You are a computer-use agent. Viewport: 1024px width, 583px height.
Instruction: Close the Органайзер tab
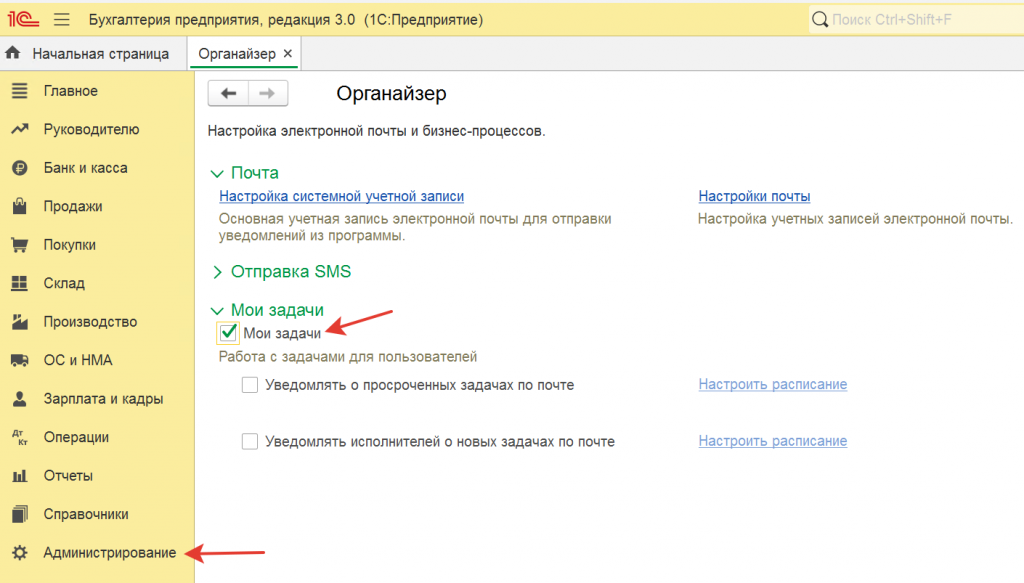(x=287, y=54)
